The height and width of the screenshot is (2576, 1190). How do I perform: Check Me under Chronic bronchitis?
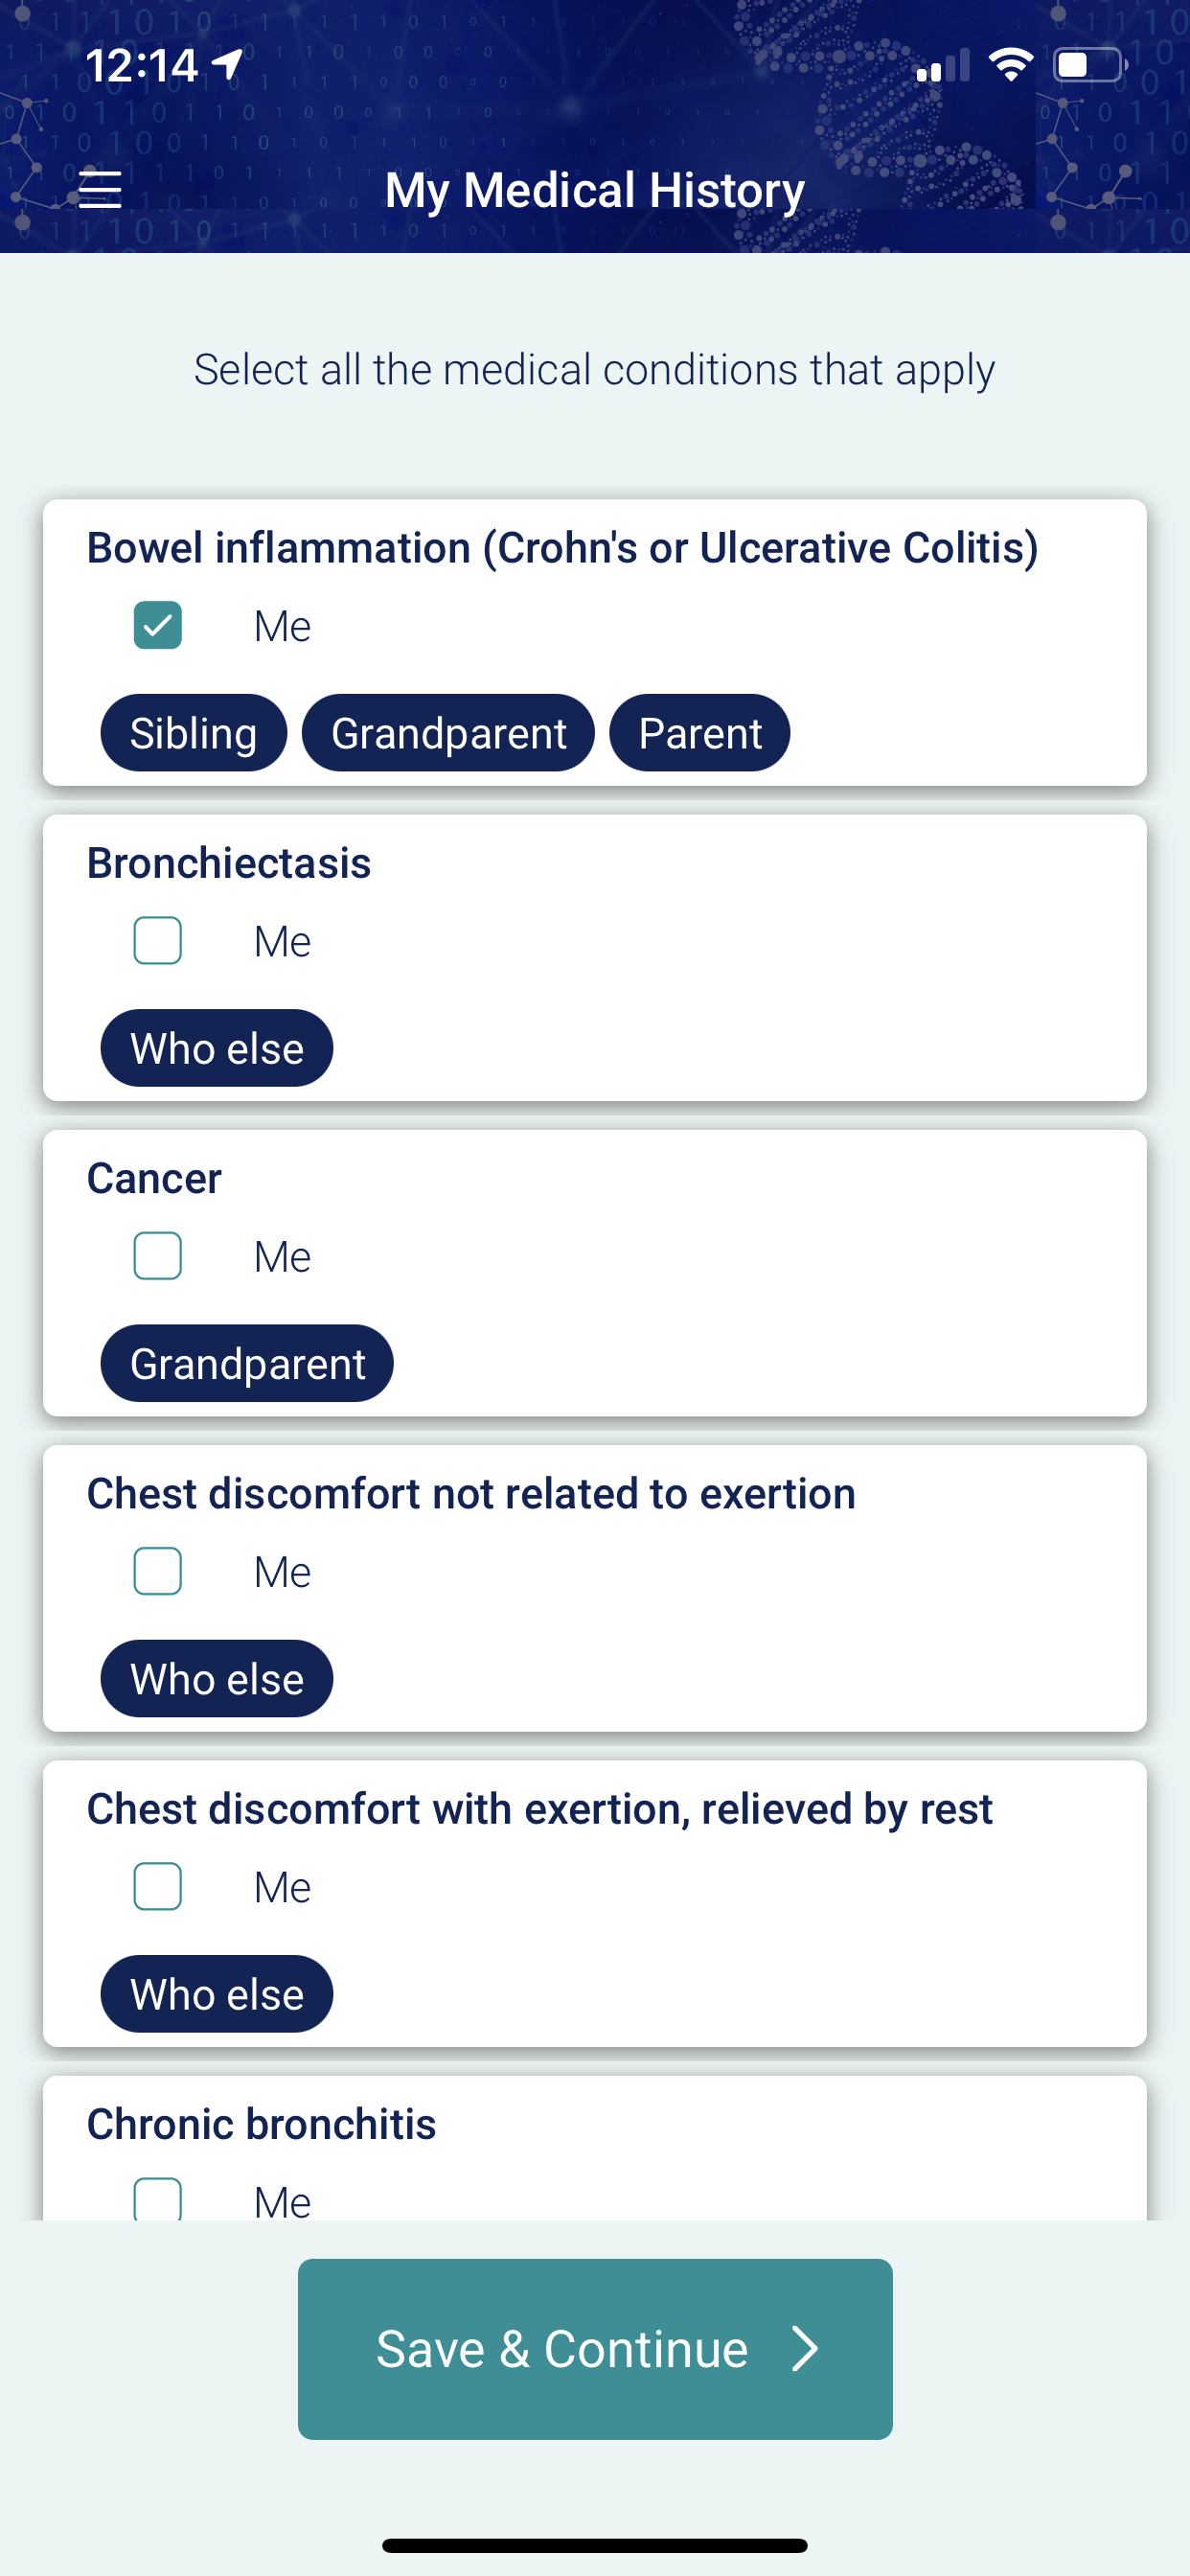[157, 2198]
